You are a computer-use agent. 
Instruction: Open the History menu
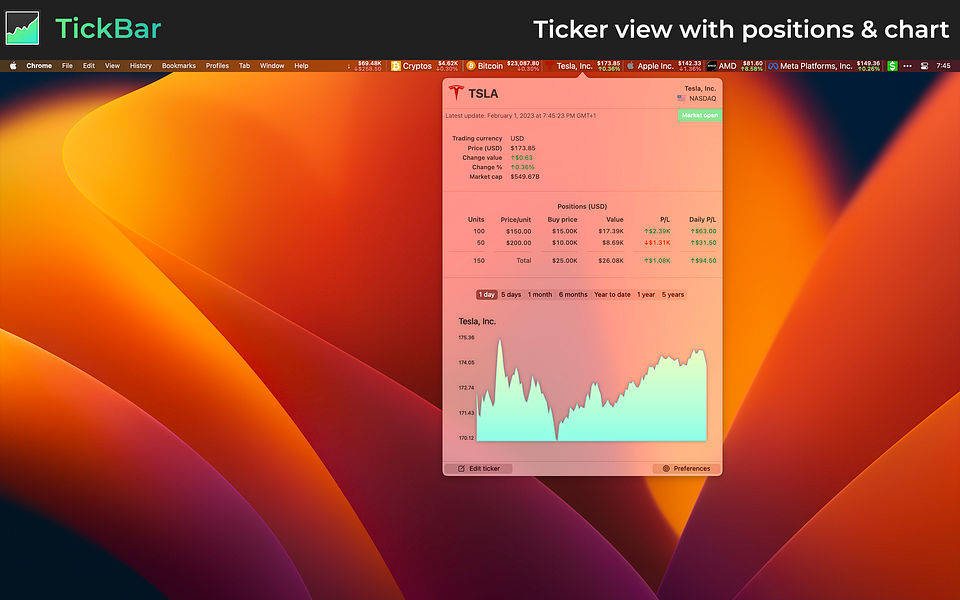(x=140, y=64)
